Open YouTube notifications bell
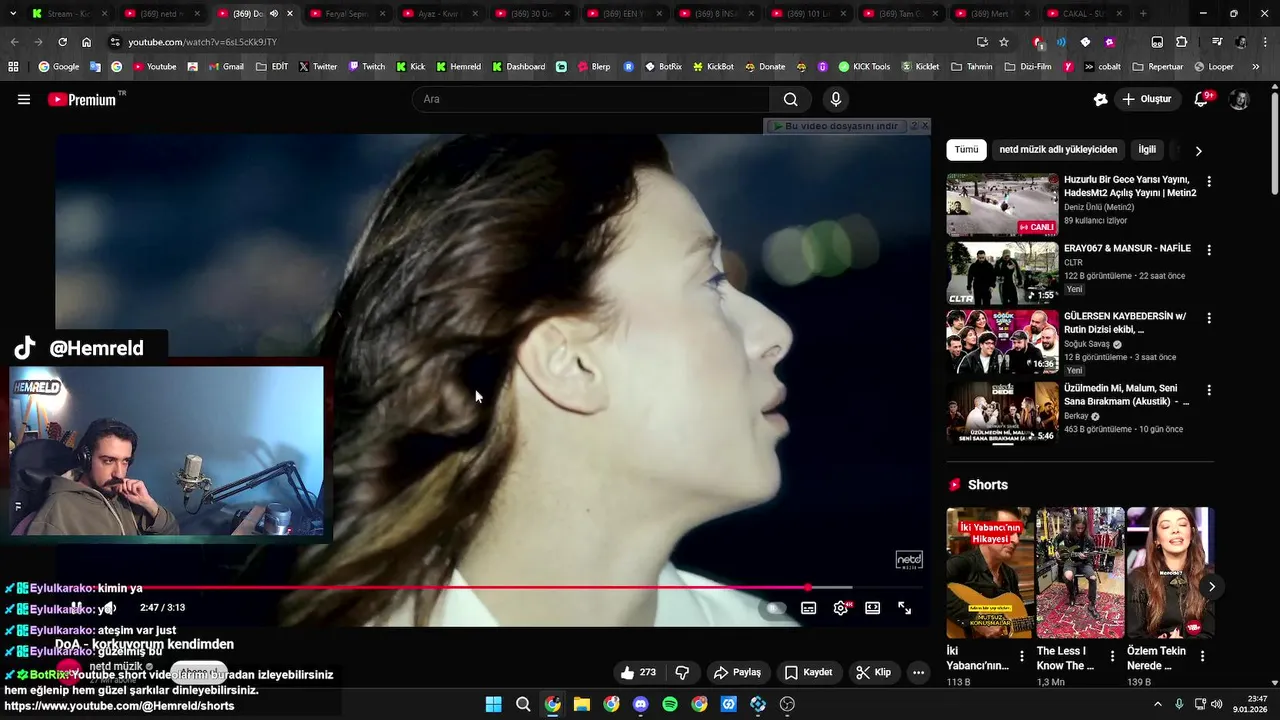Viewport: 1280px width, 720px height. pos(1202,99)
